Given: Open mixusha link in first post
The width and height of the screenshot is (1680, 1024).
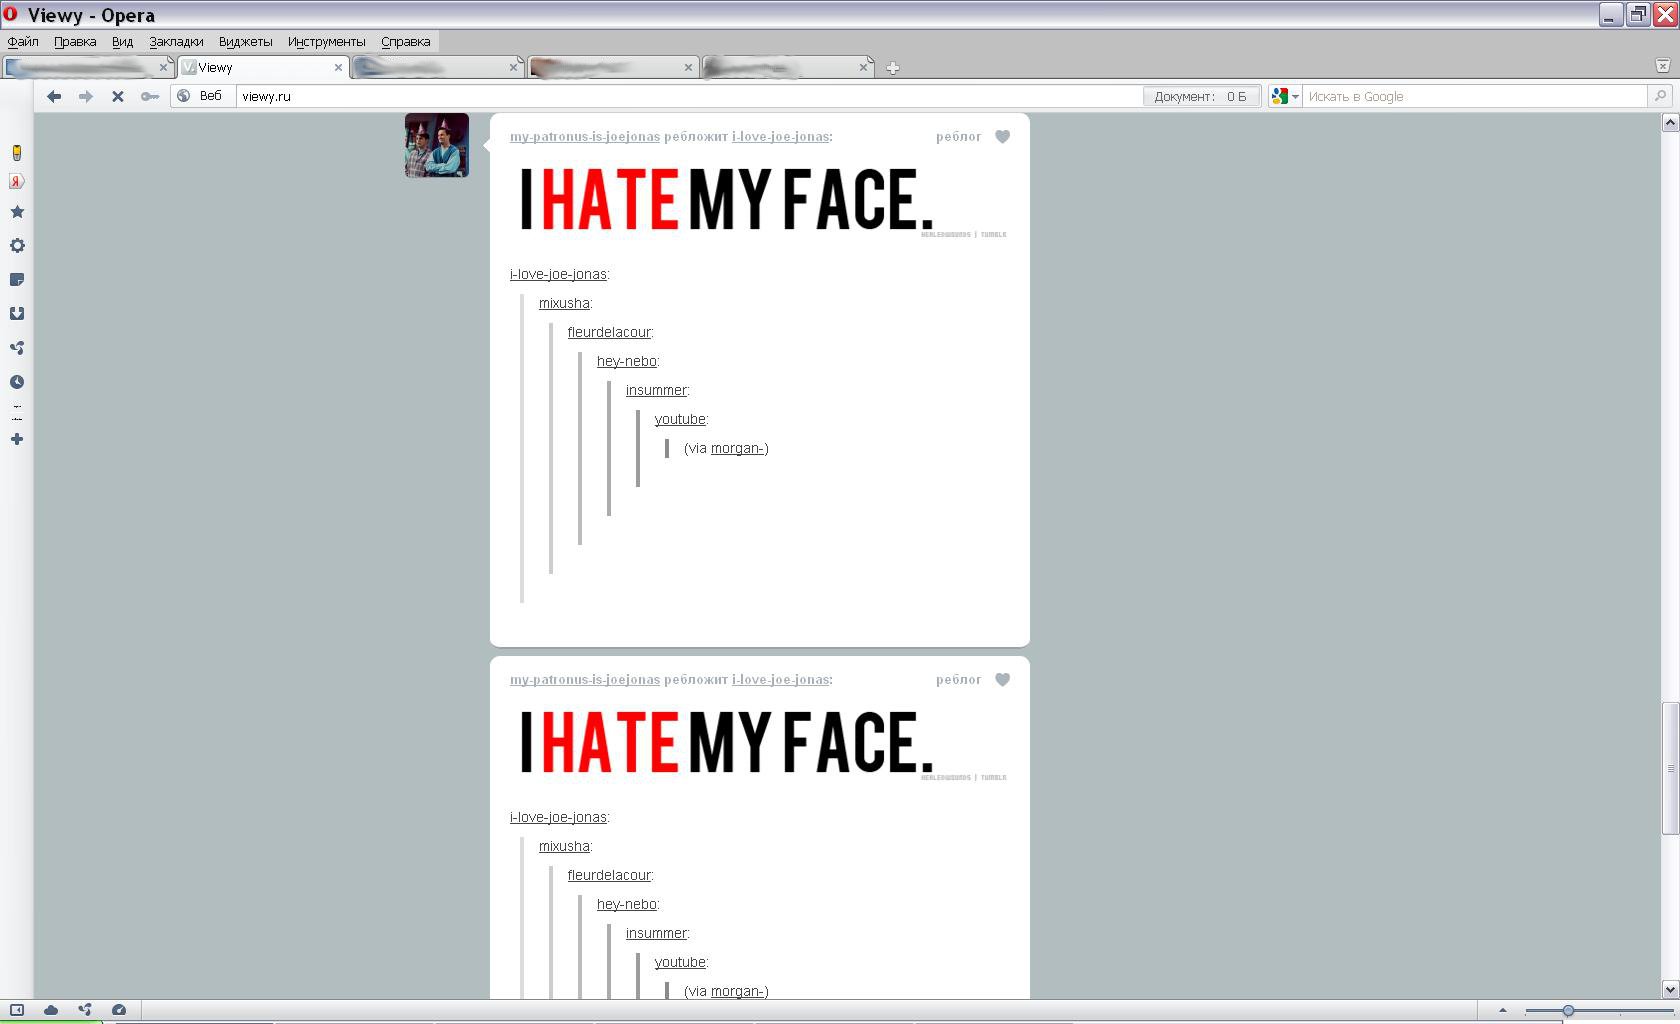Looking at the screenshot, I should 564,303.
